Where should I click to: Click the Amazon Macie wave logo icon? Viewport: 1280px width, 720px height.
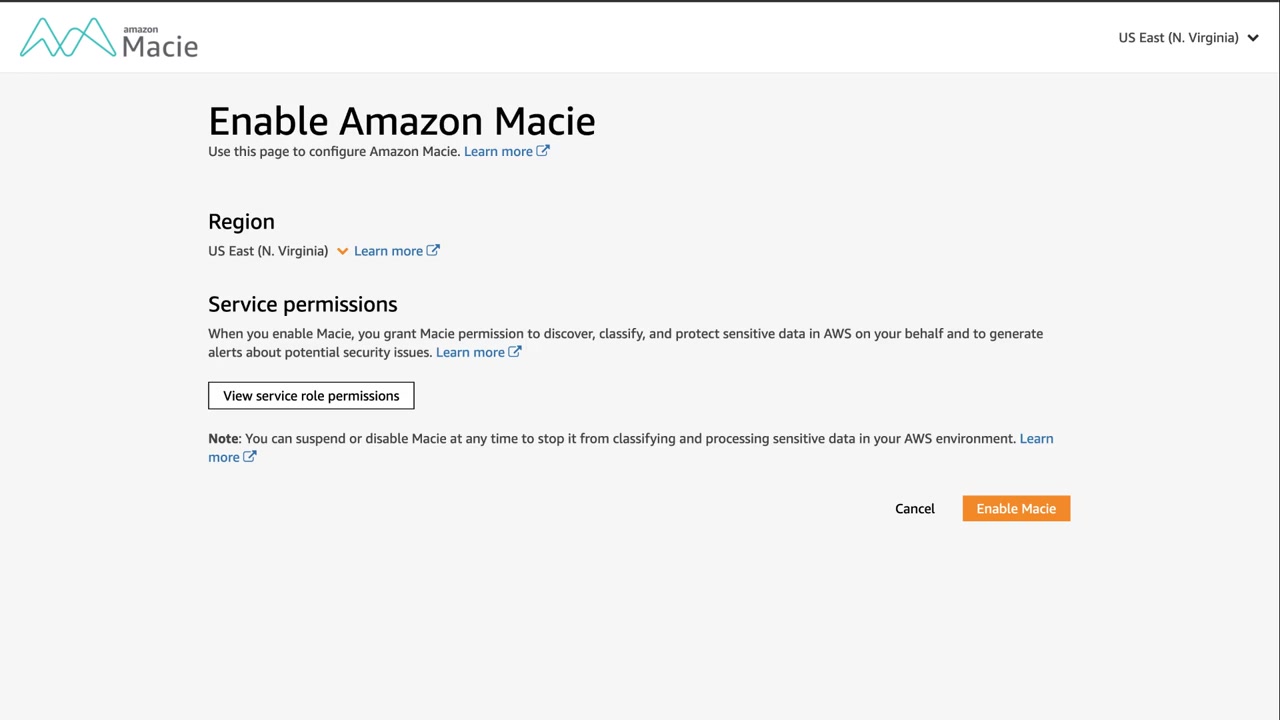click(68, 38)
